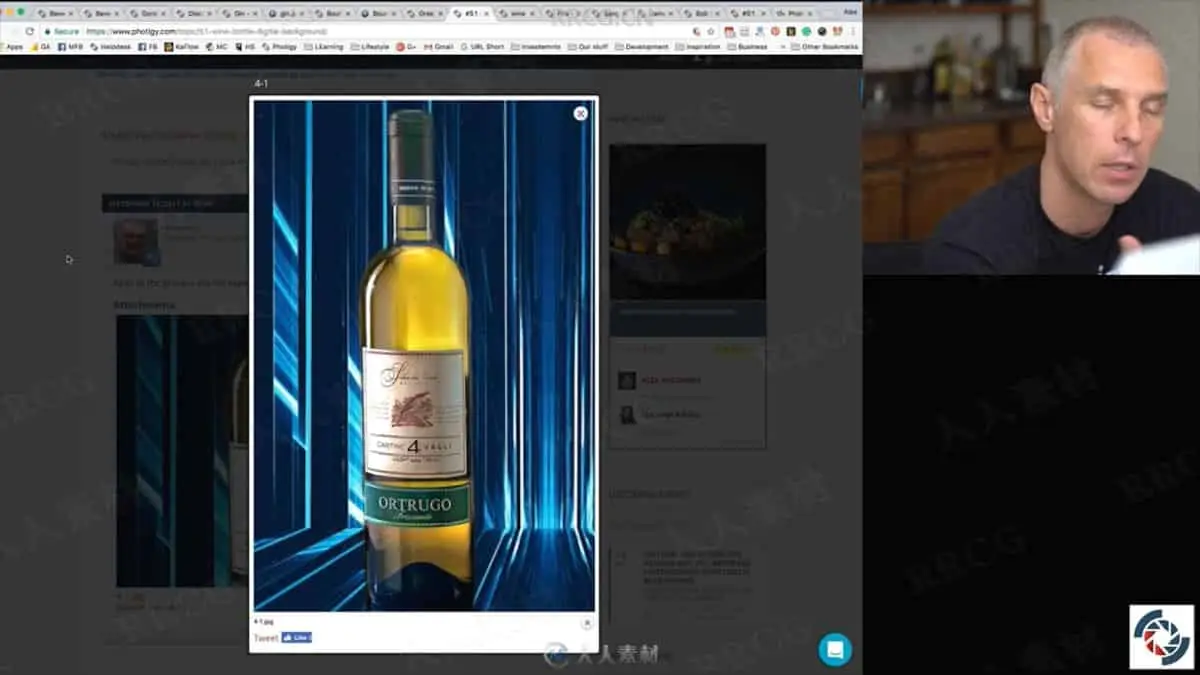Expand the Other Bookmarks folder

tap(824, 47)
